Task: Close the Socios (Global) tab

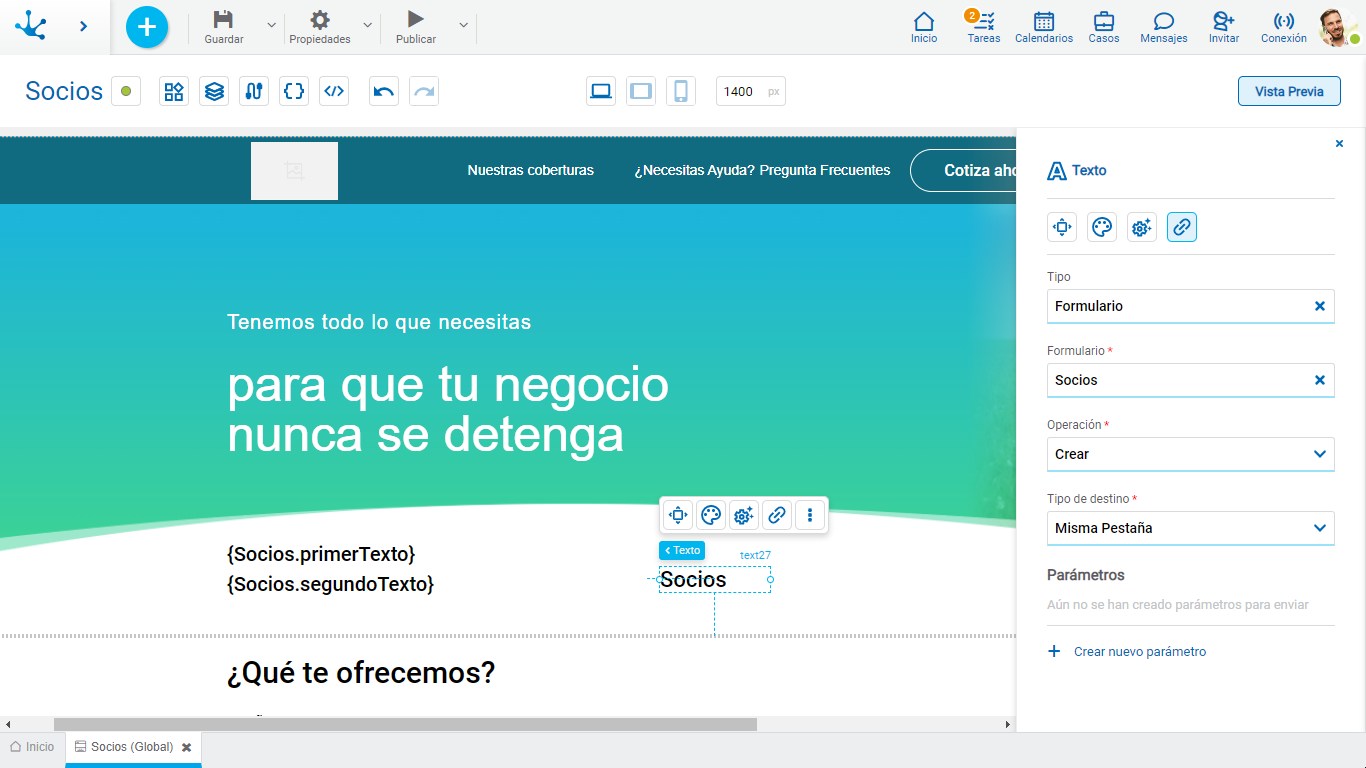Action: click(x=186, y=747)
